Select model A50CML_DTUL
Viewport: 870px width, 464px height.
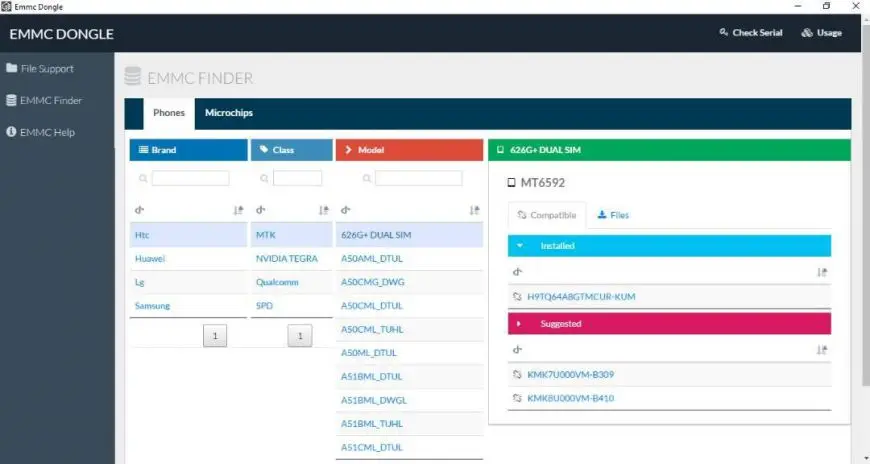[409, 306]
